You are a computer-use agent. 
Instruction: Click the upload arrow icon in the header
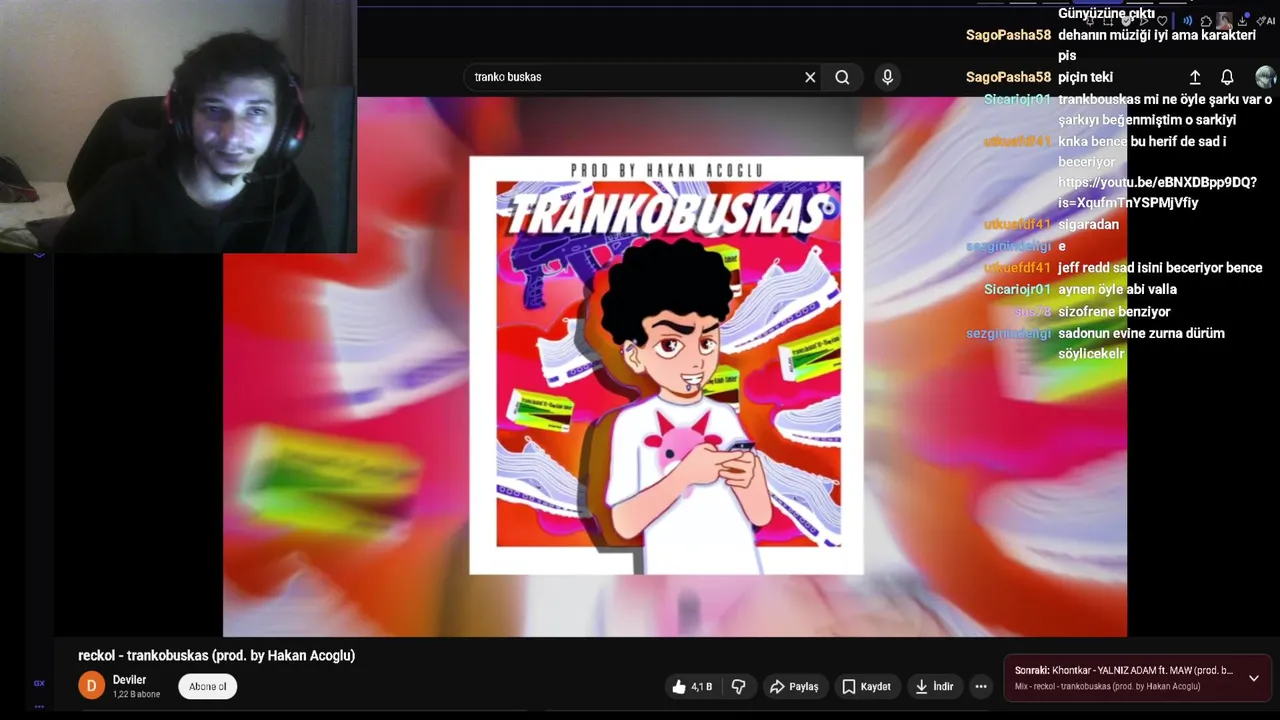pyautogui.click(x=1195, y=77)
